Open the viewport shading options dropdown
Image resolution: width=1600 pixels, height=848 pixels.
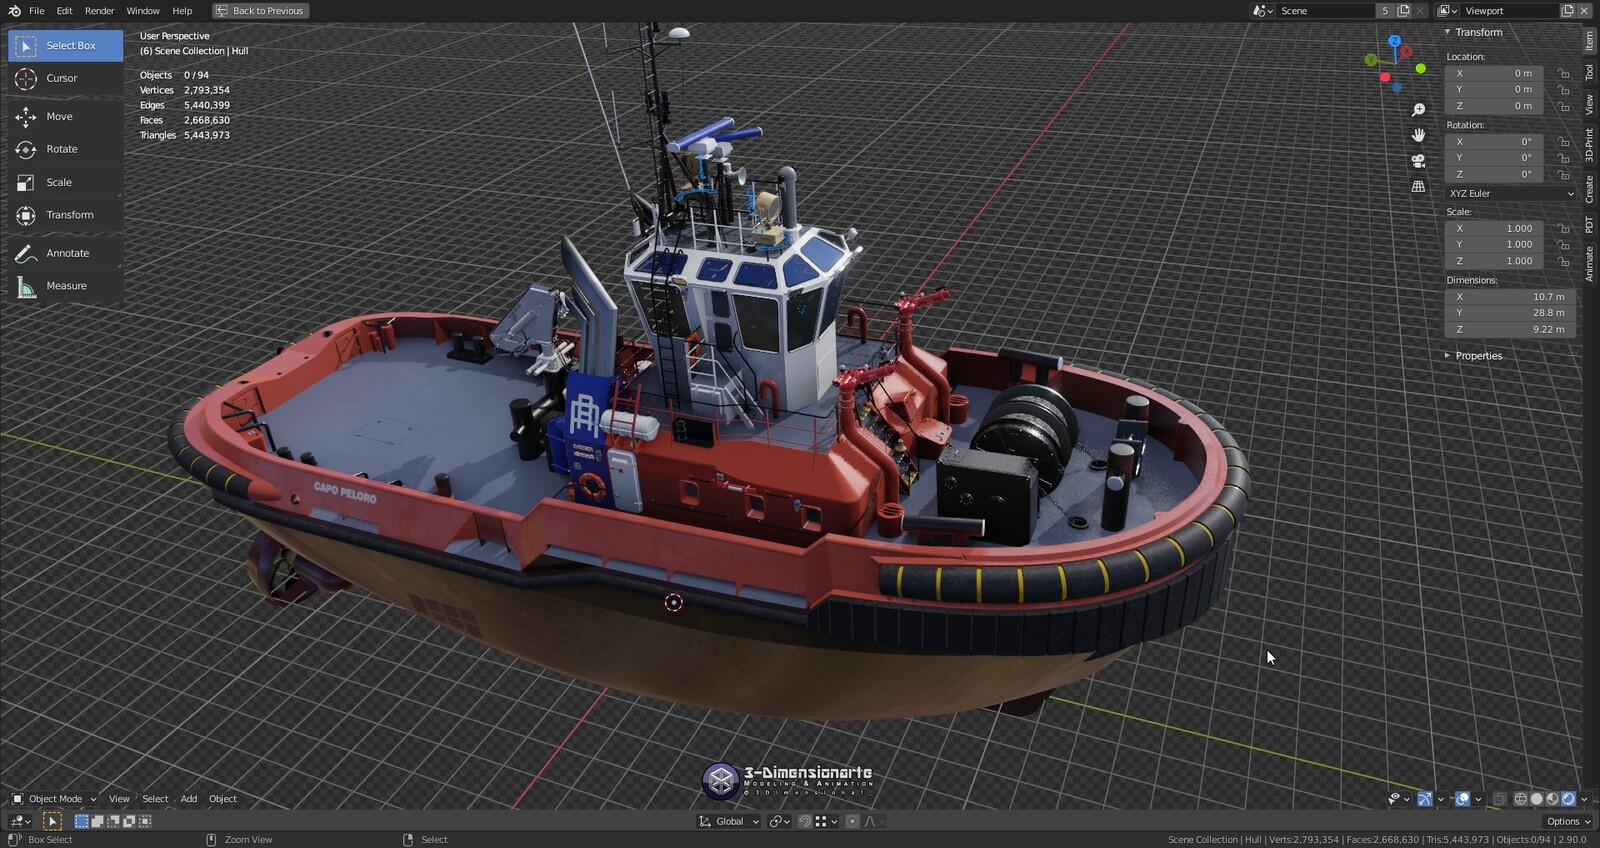[1584, 799]
